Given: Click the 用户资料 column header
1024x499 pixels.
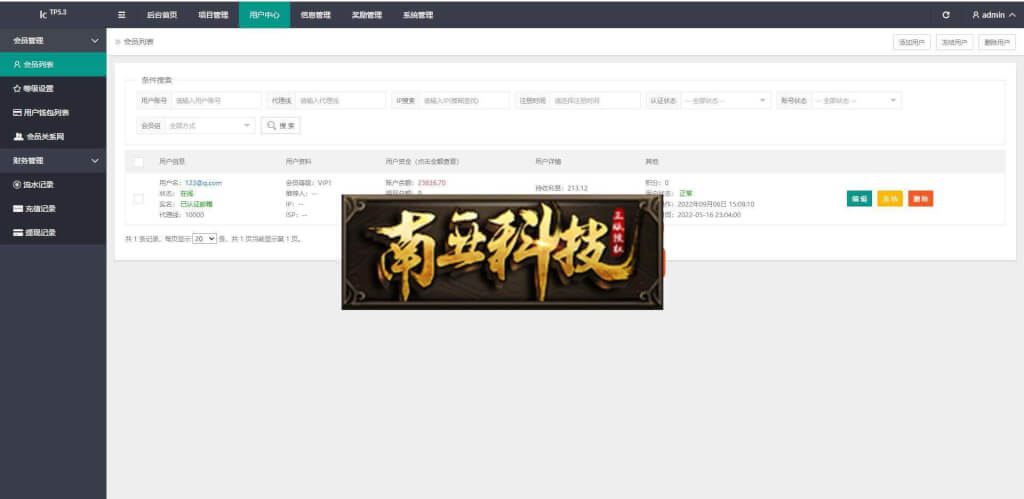Looking at the screenshot, I should (298, 161).
